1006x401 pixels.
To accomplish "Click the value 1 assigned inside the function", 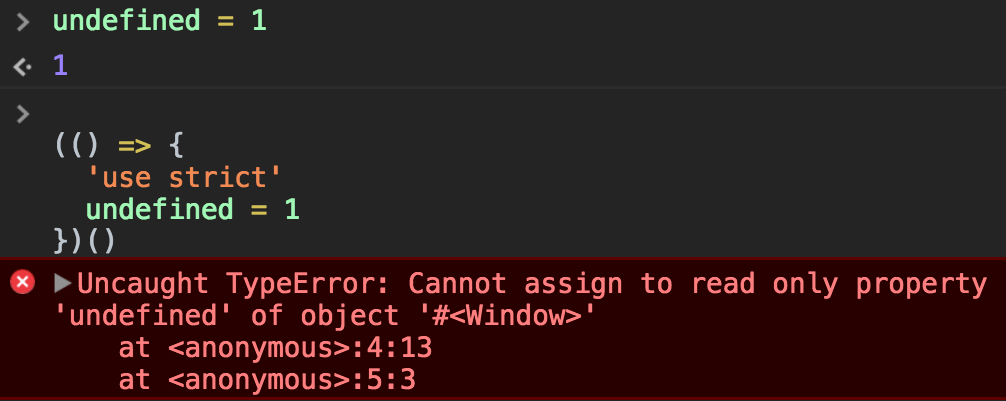I will click(291, 210).
